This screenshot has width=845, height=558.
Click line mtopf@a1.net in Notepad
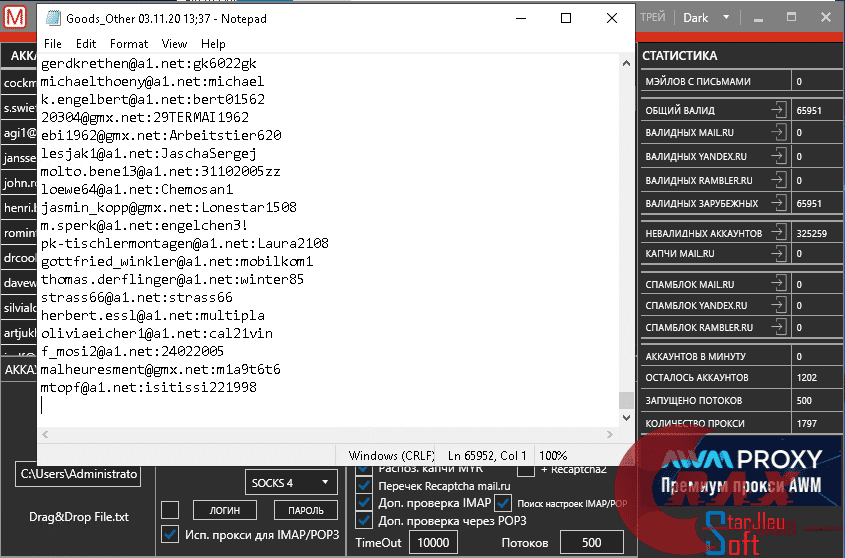pos(149,387)
